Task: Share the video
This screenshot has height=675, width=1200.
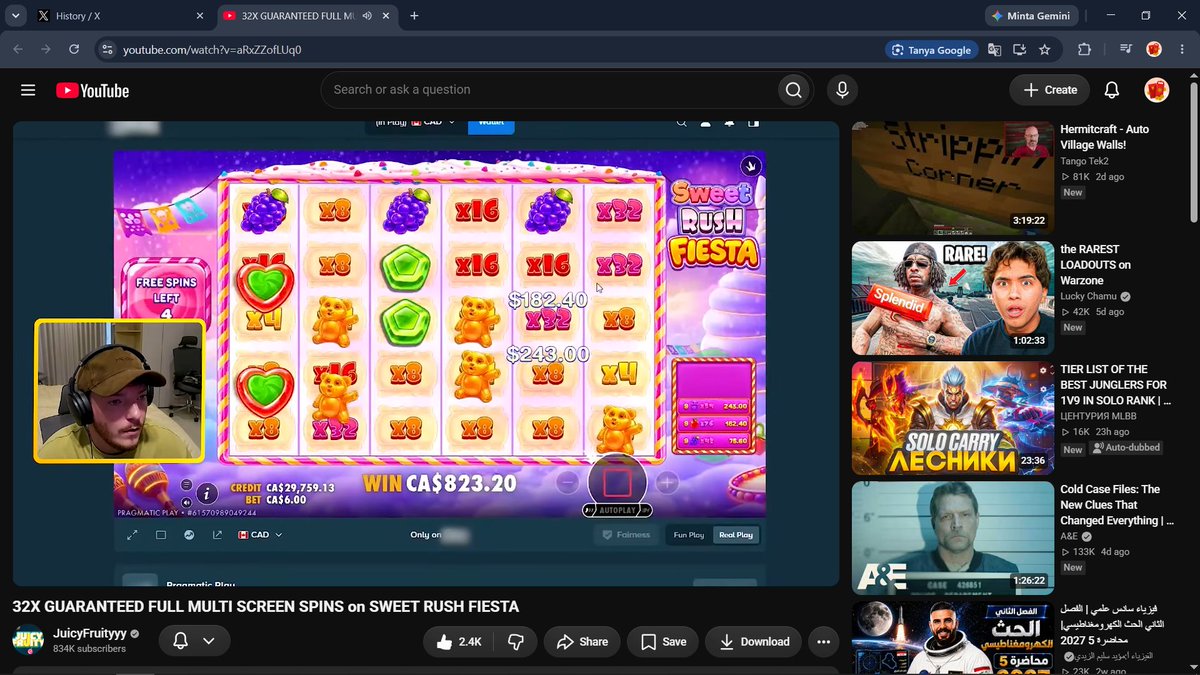Action: (582, 642)
